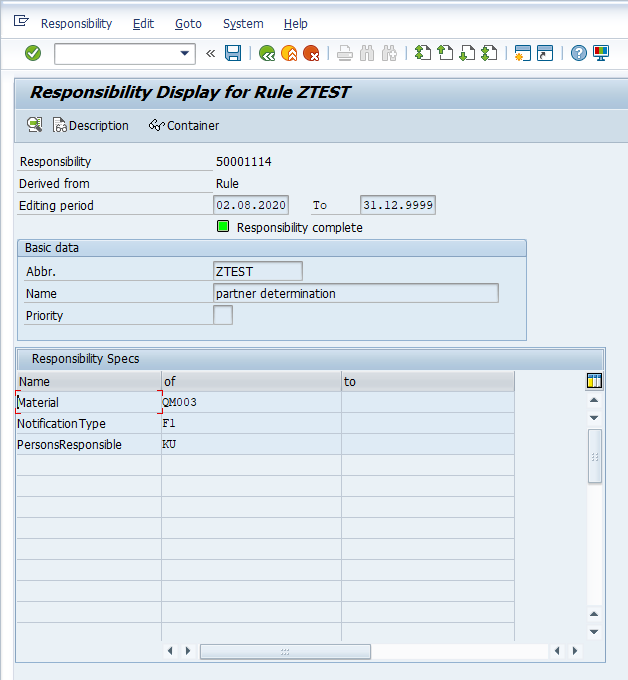Open the Help menu
This screenshot has height=680, width=628.
(296, 23)
